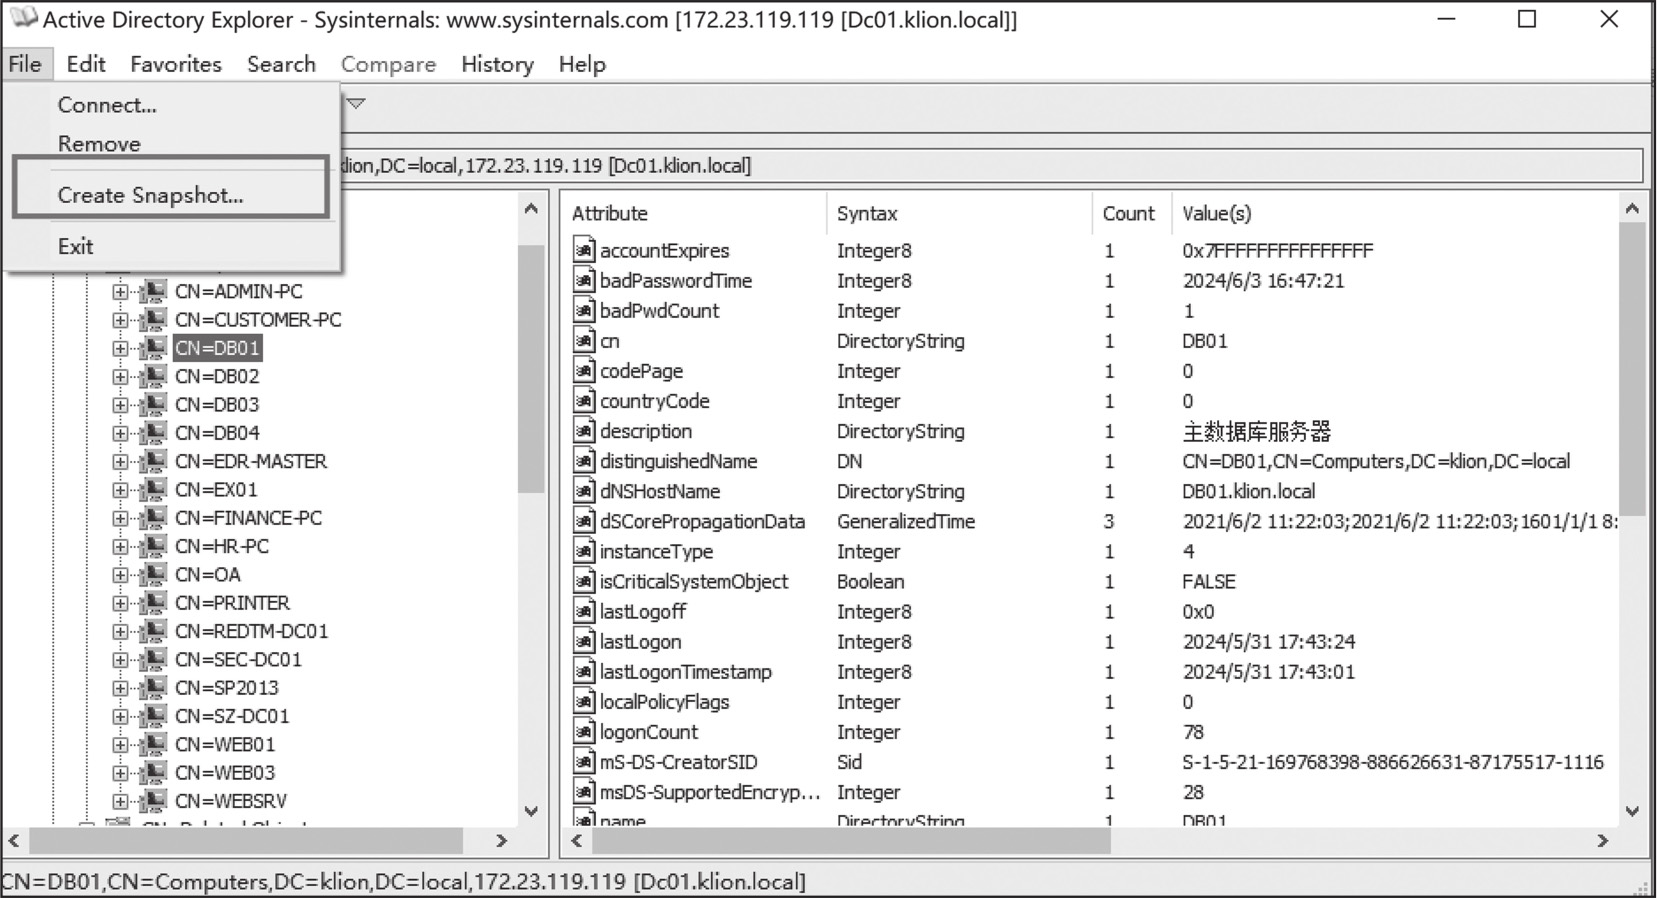Expand the CN=OA tree node
1657x898 pixels.
(120, 575)
